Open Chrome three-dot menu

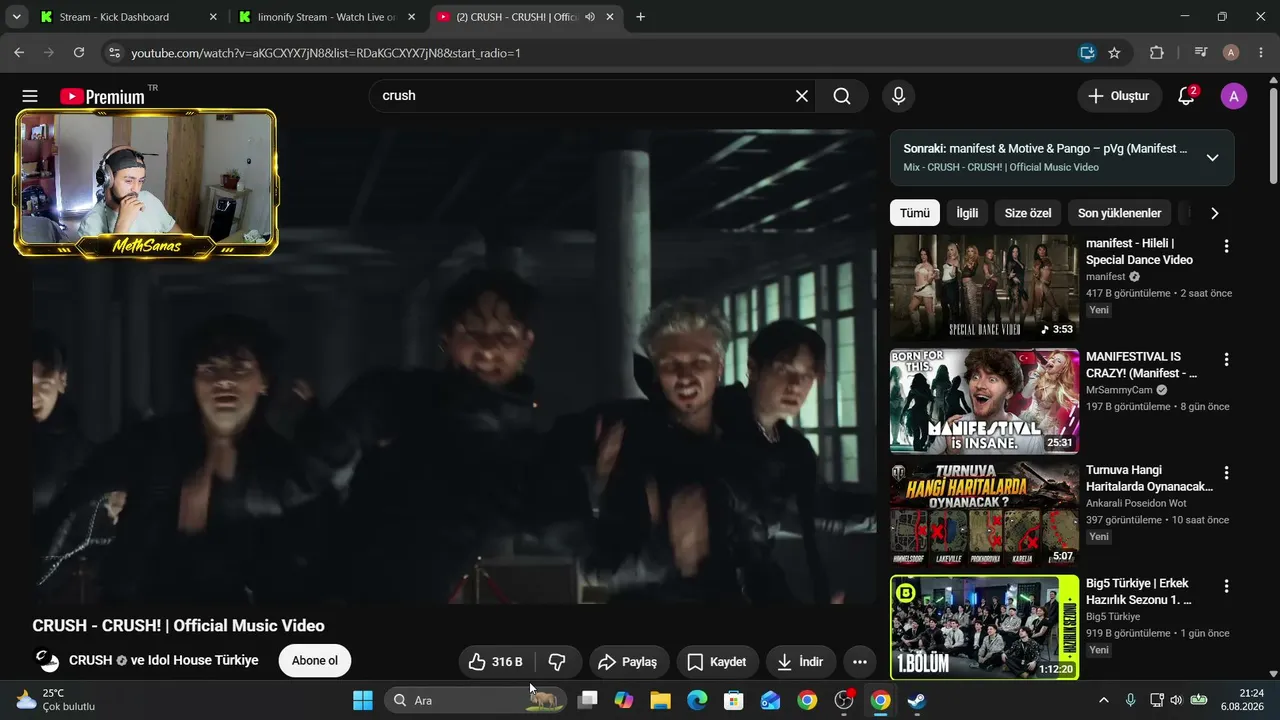(x=1260, y=53)
